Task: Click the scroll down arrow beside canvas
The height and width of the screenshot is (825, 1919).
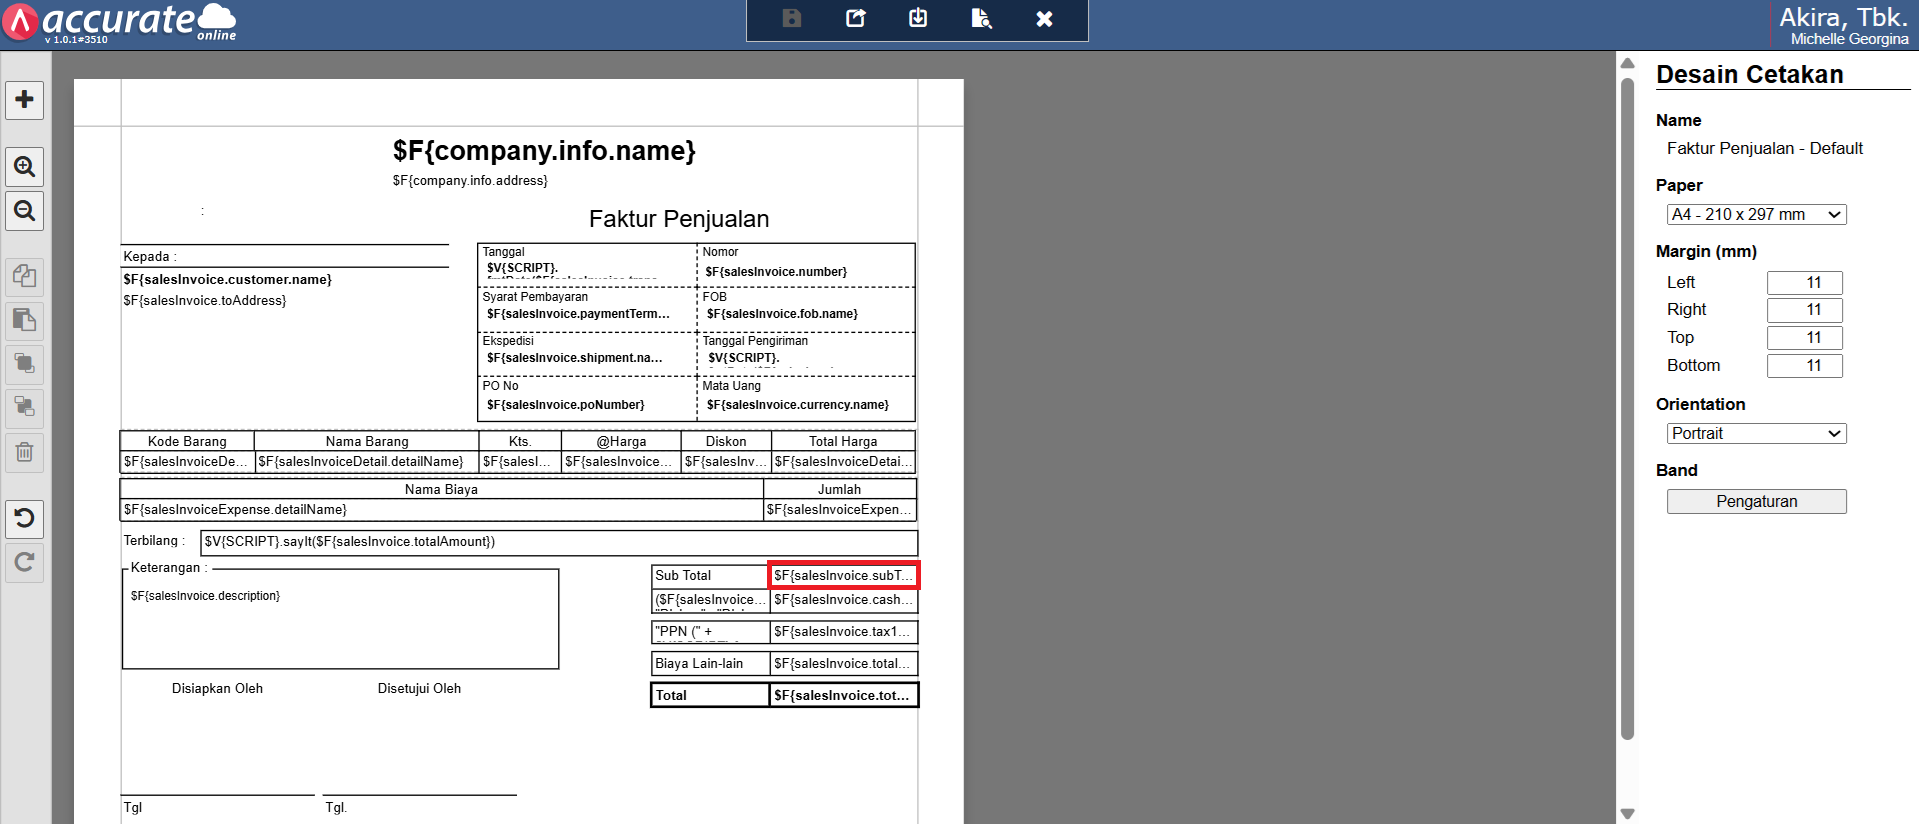Action: tap(1627, 813)
